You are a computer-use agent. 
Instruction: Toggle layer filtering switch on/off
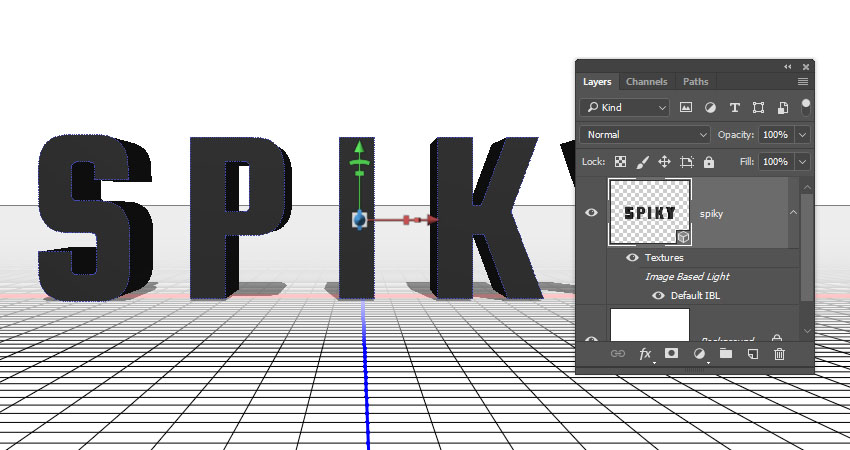[x=806, y=107]
